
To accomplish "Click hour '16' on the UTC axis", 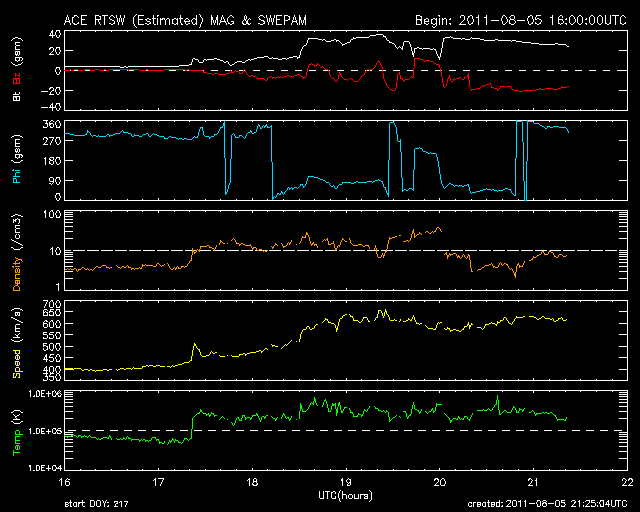I will point(64,482).
